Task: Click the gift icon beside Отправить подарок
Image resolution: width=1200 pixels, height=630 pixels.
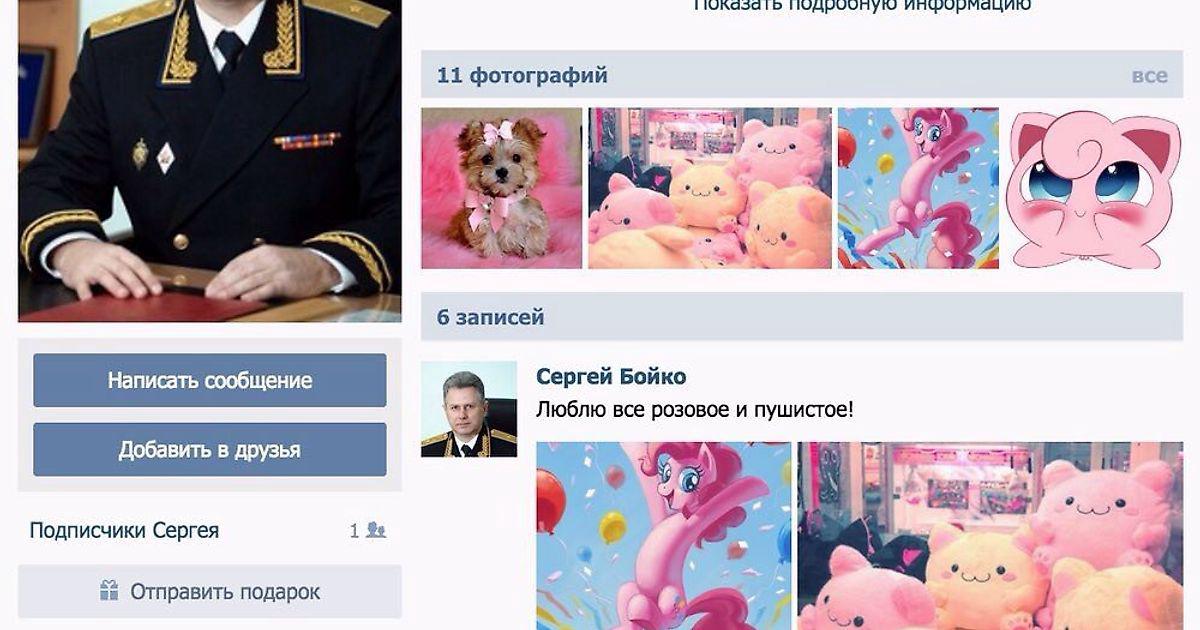Action: click(109, 591)
